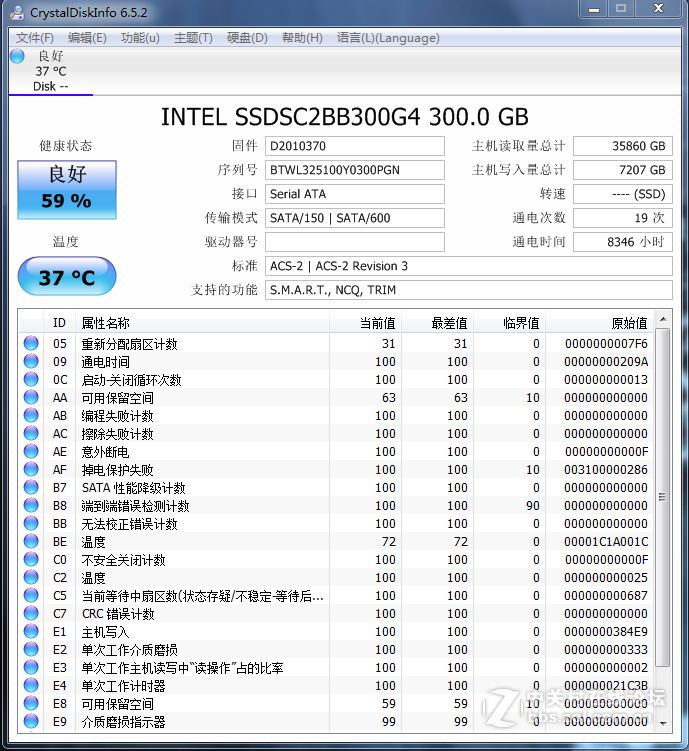
Task: Click status orb for E2 单次工作介质磨损
Action: [31, 649]
